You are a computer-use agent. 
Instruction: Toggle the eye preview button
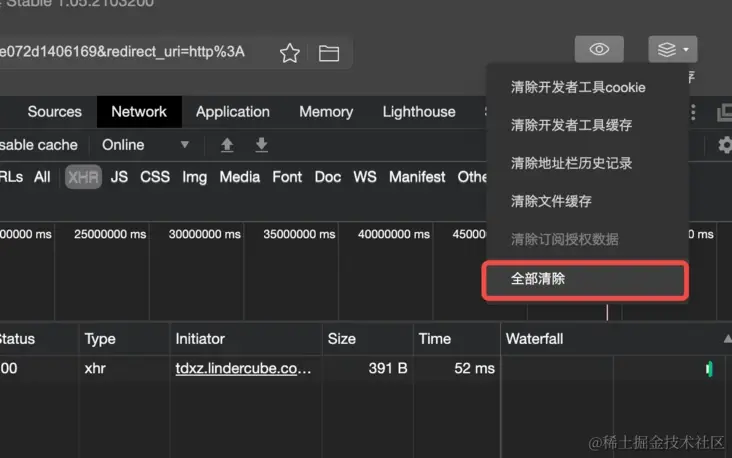[599, 49]
